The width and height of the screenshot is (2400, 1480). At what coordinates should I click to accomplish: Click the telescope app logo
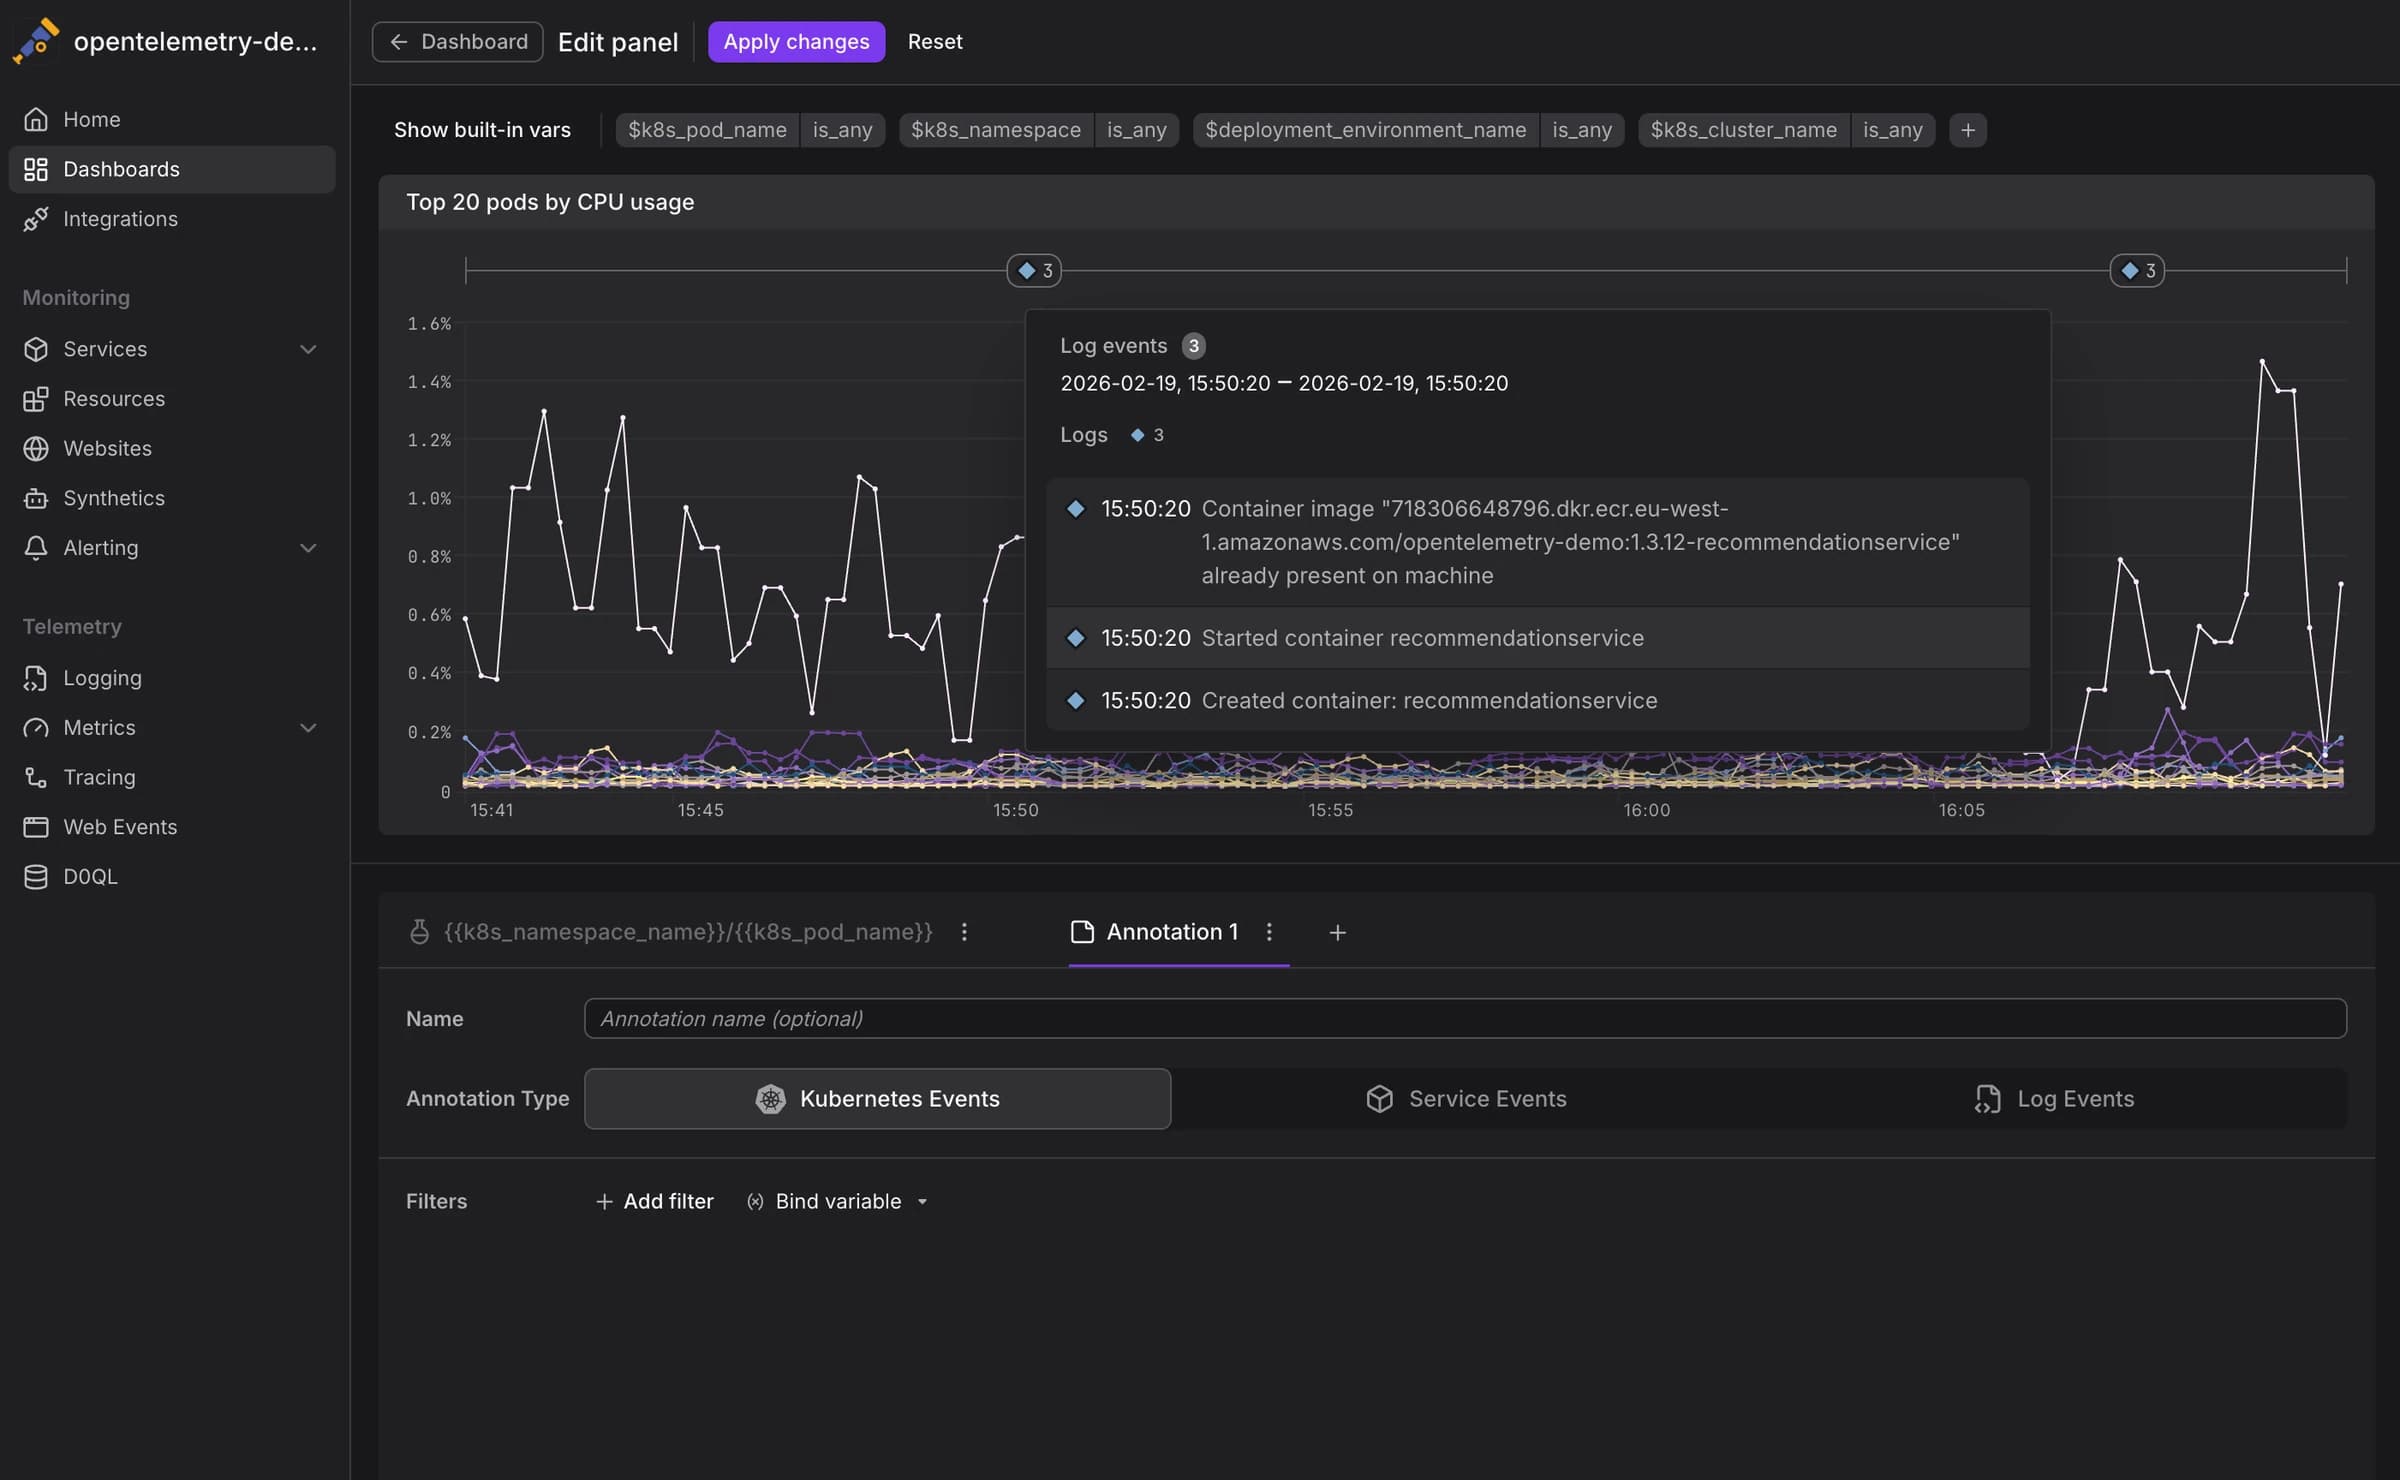pyautogui.click(x=36, y=41)
